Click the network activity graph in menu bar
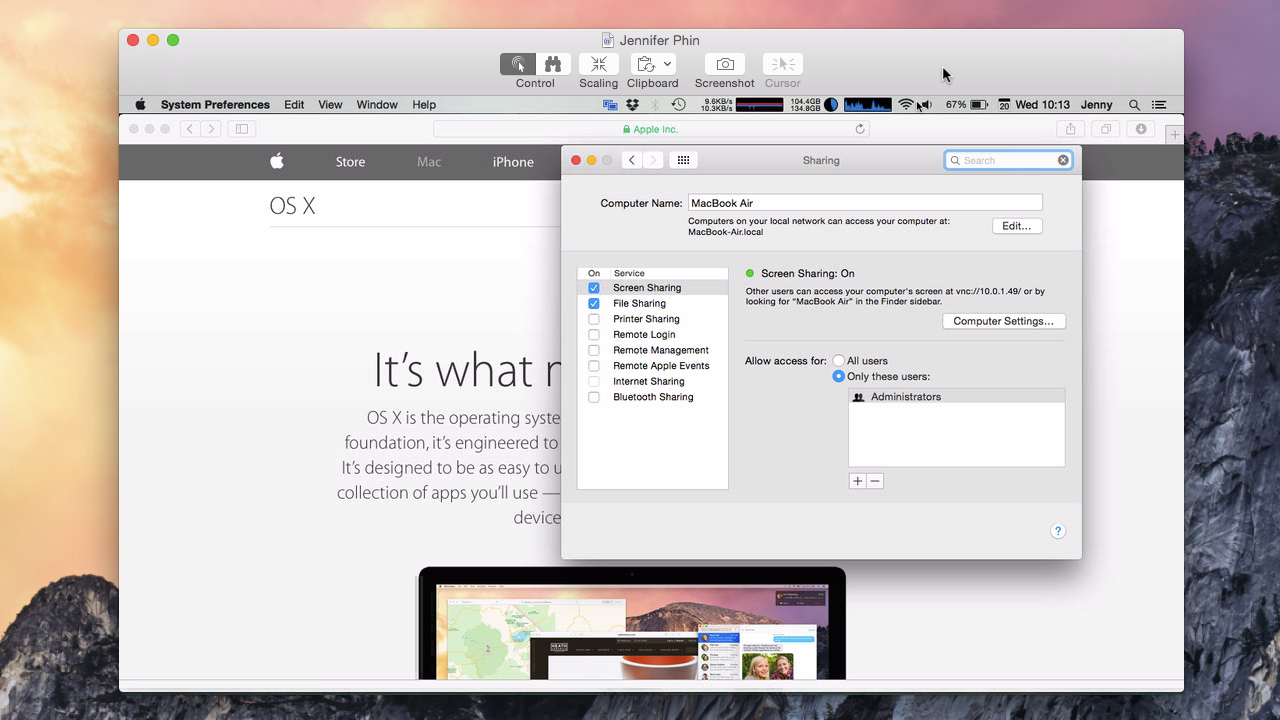The image size is (1280, 720). tap(759, 105)
